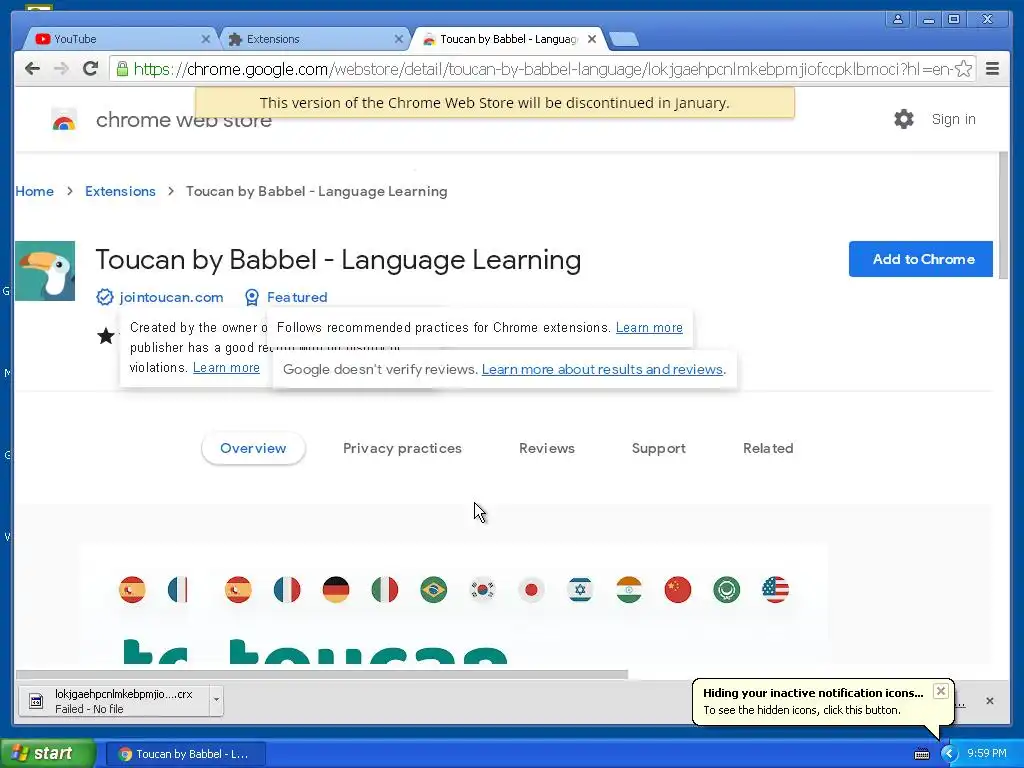
Task: Show hidden tray icons arrow button
Action: tap(949, 754)
